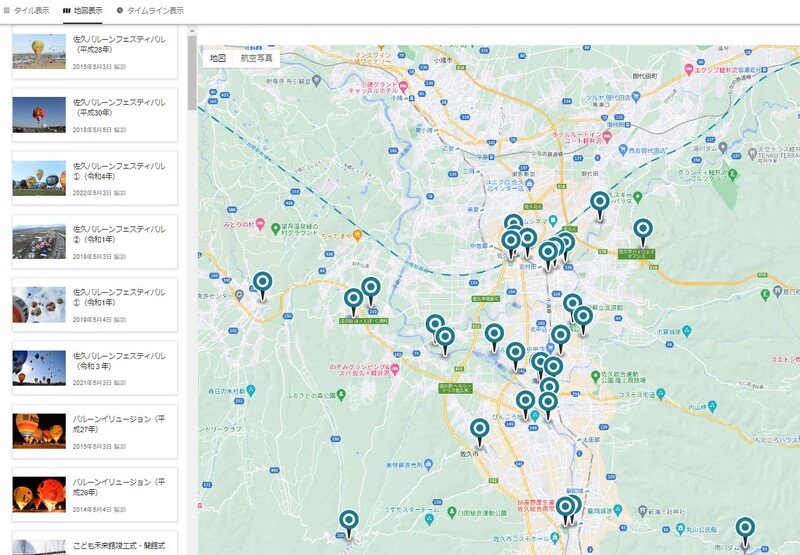Click 小諸グランドキャッスルホテル hotel icon
The width and height of the screenshot is (800, 555).
pyautogui.click(x=403, y=86)
